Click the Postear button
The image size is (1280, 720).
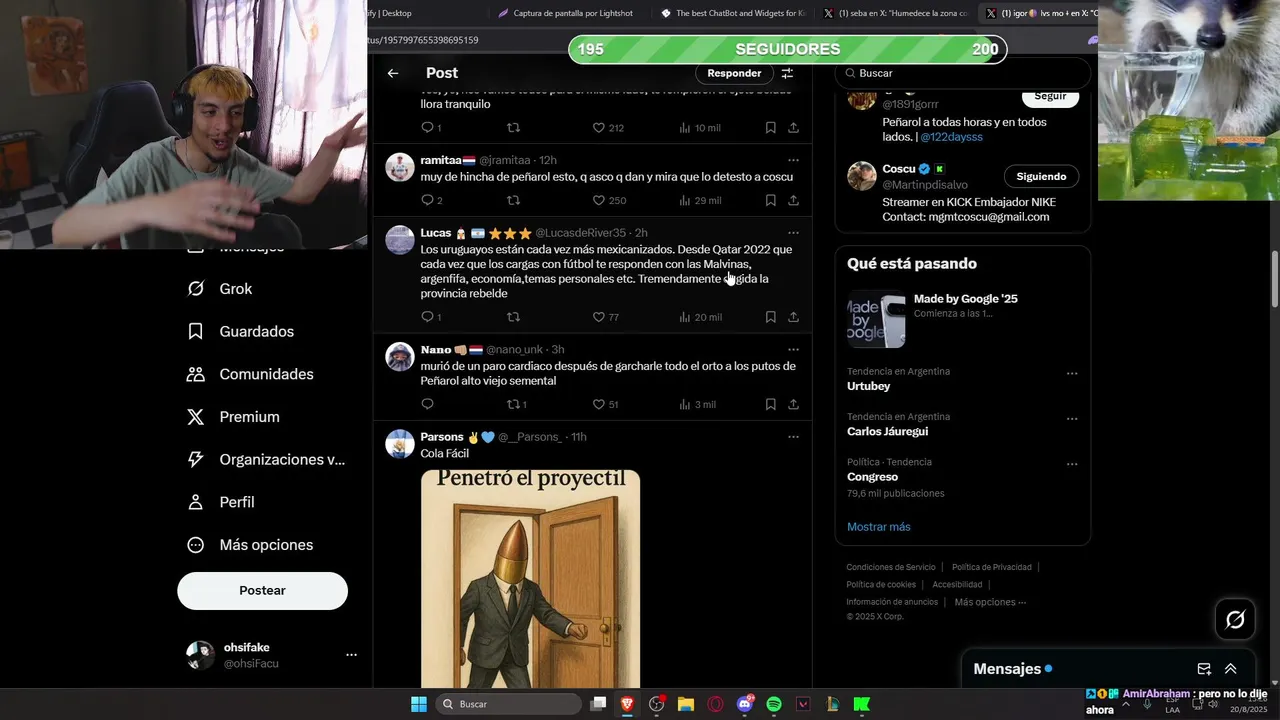pos(262,591)
